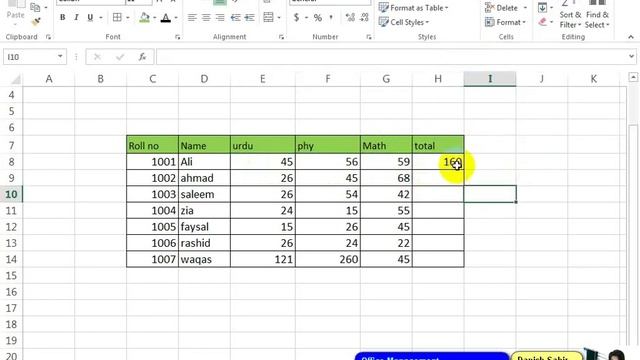Viewport: 640px width, 360px height.
Task: Open Merge & Center dropdown arrow
Action: (x=279, y=18)
